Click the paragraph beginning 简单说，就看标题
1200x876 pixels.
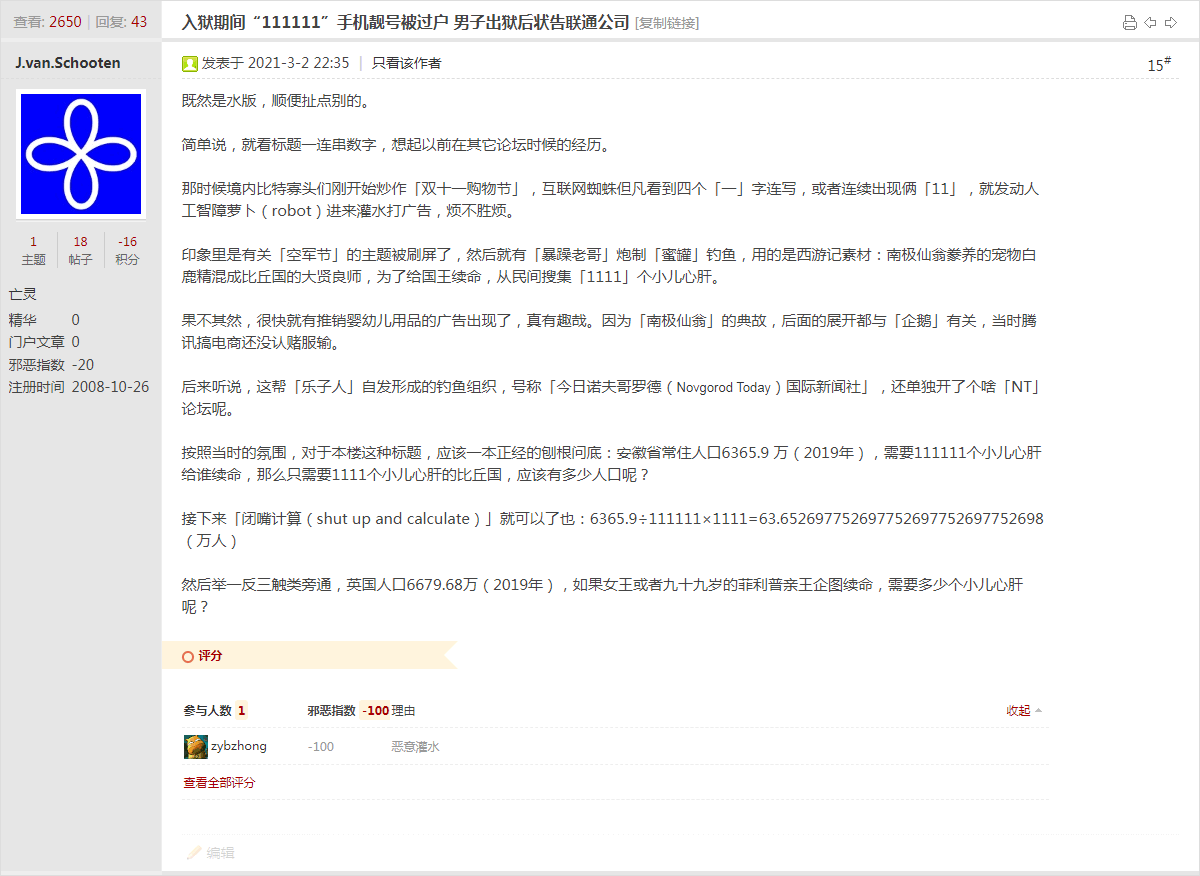pyautogui.click(x=396, y=145)
